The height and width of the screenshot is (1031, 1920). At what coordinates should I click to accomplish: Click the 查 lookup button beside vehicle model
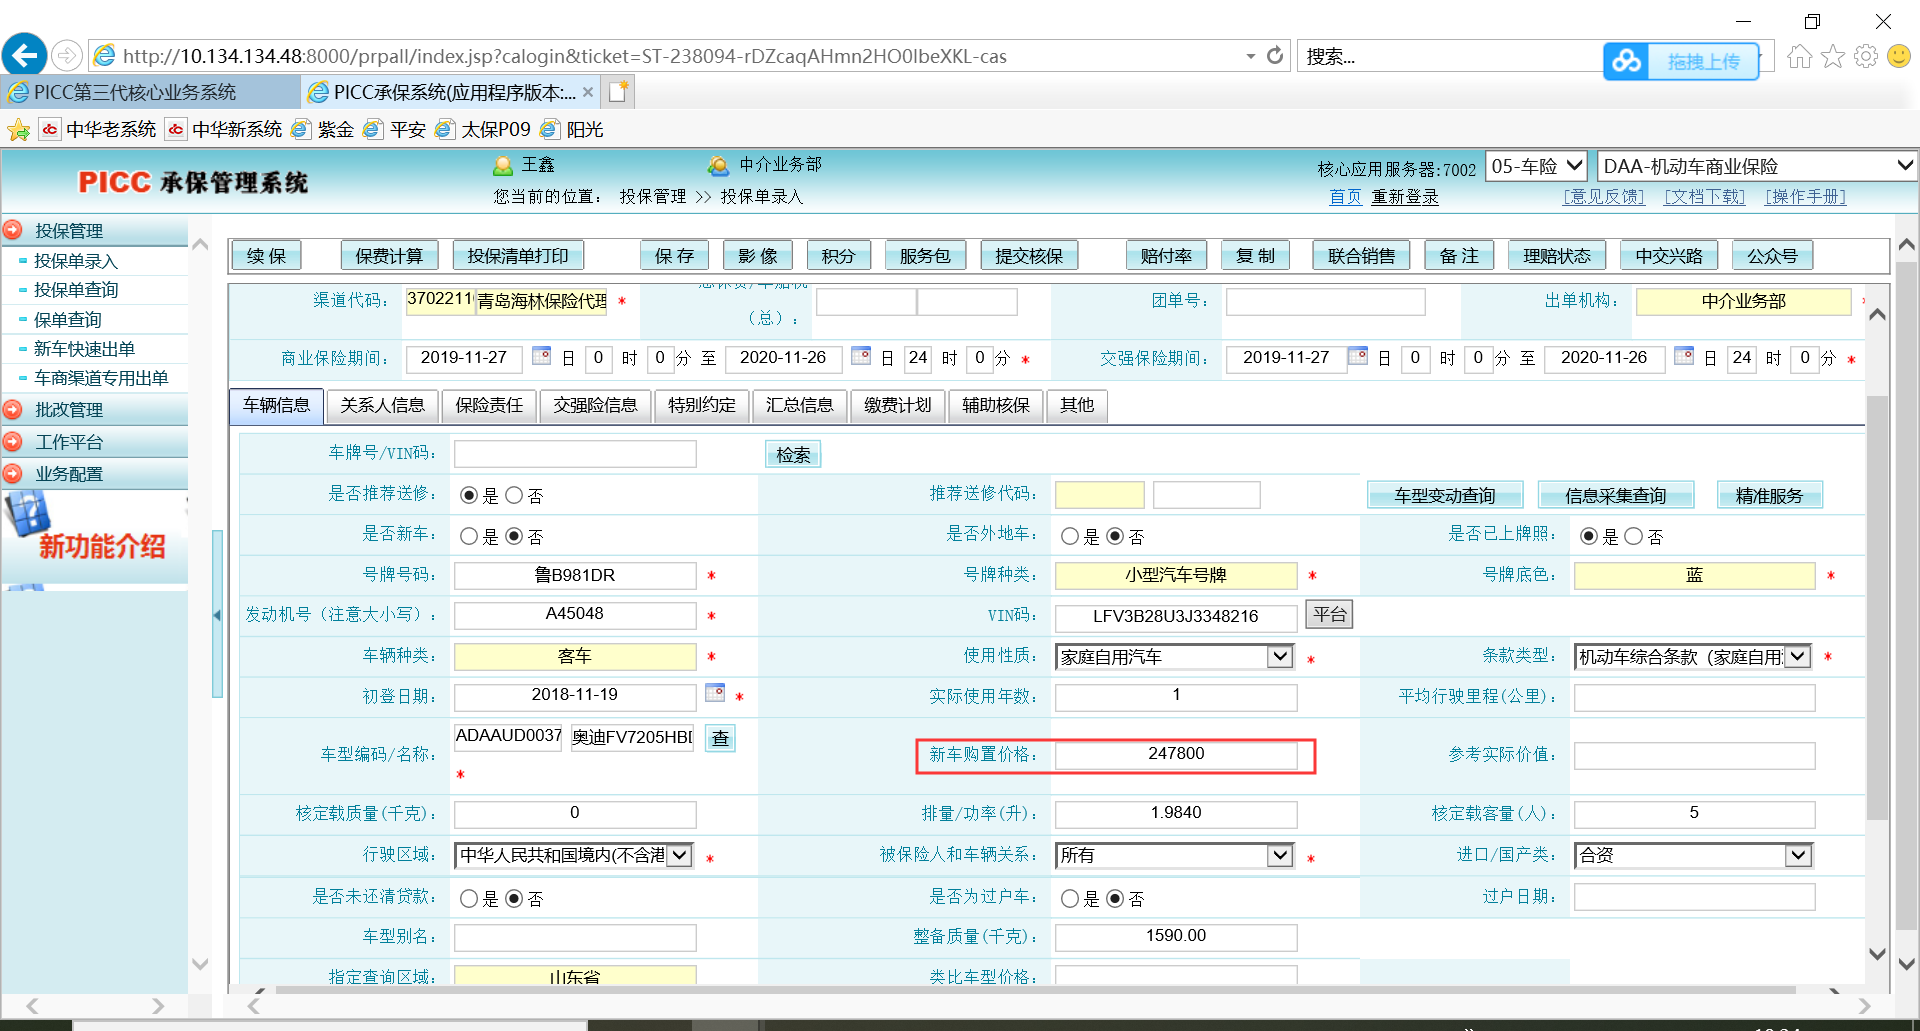pos(720,739)
